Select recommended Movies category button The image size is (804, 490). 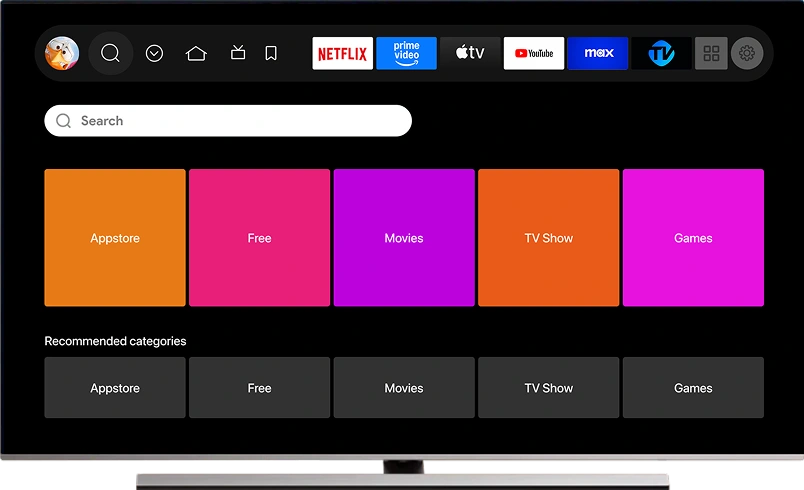[404, 388]
